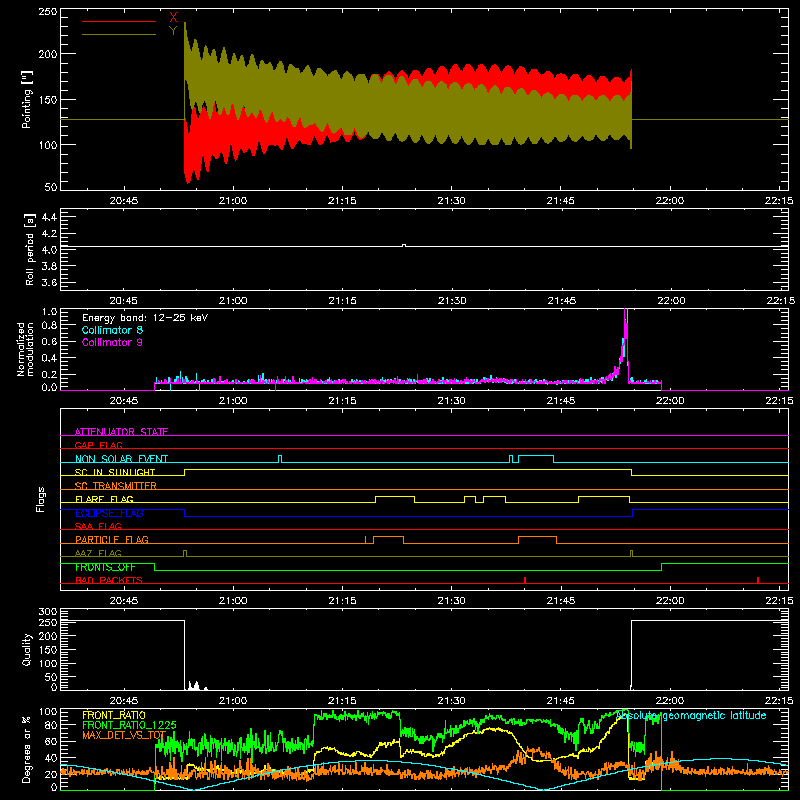Select the red X legend label
Image resolution: width=800 pixels, height=800 pixels.
coord(173,18)
